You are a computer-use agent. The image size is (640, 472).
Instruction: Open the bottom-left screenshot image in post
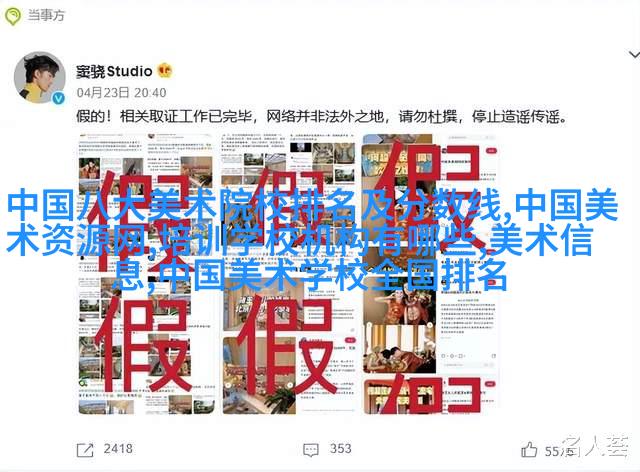coord(147,345)
